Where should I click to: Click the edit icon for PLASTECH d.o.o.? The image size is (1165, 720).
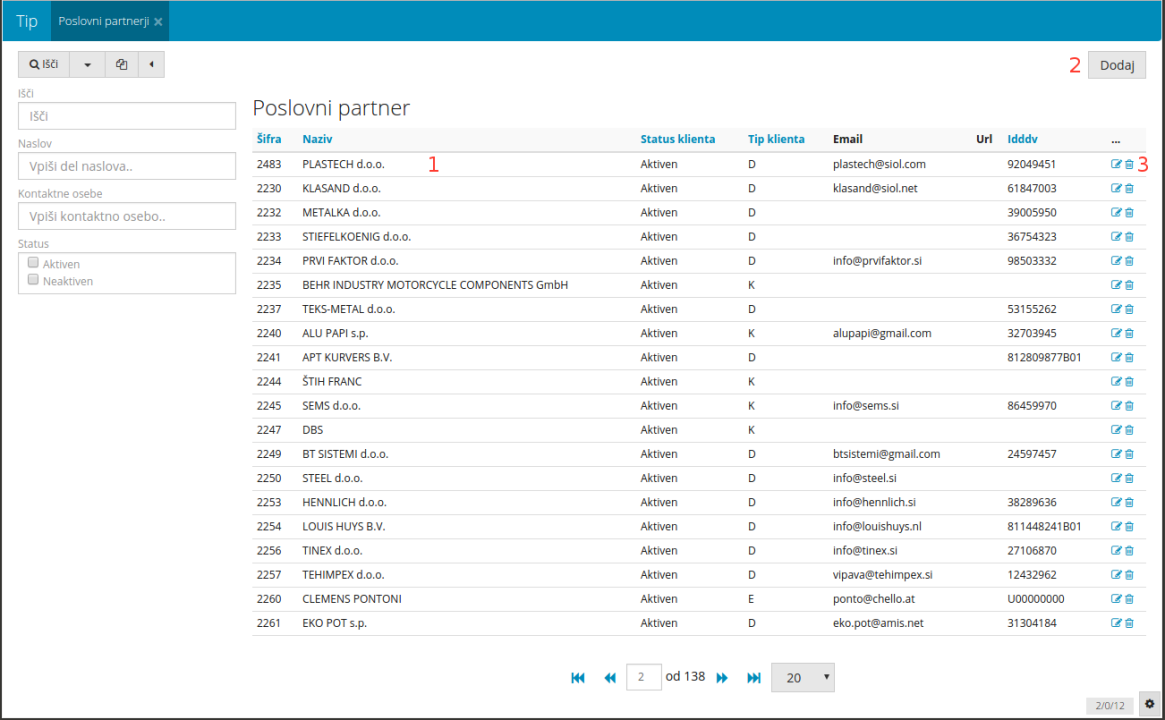click(x=1116, y=164)
